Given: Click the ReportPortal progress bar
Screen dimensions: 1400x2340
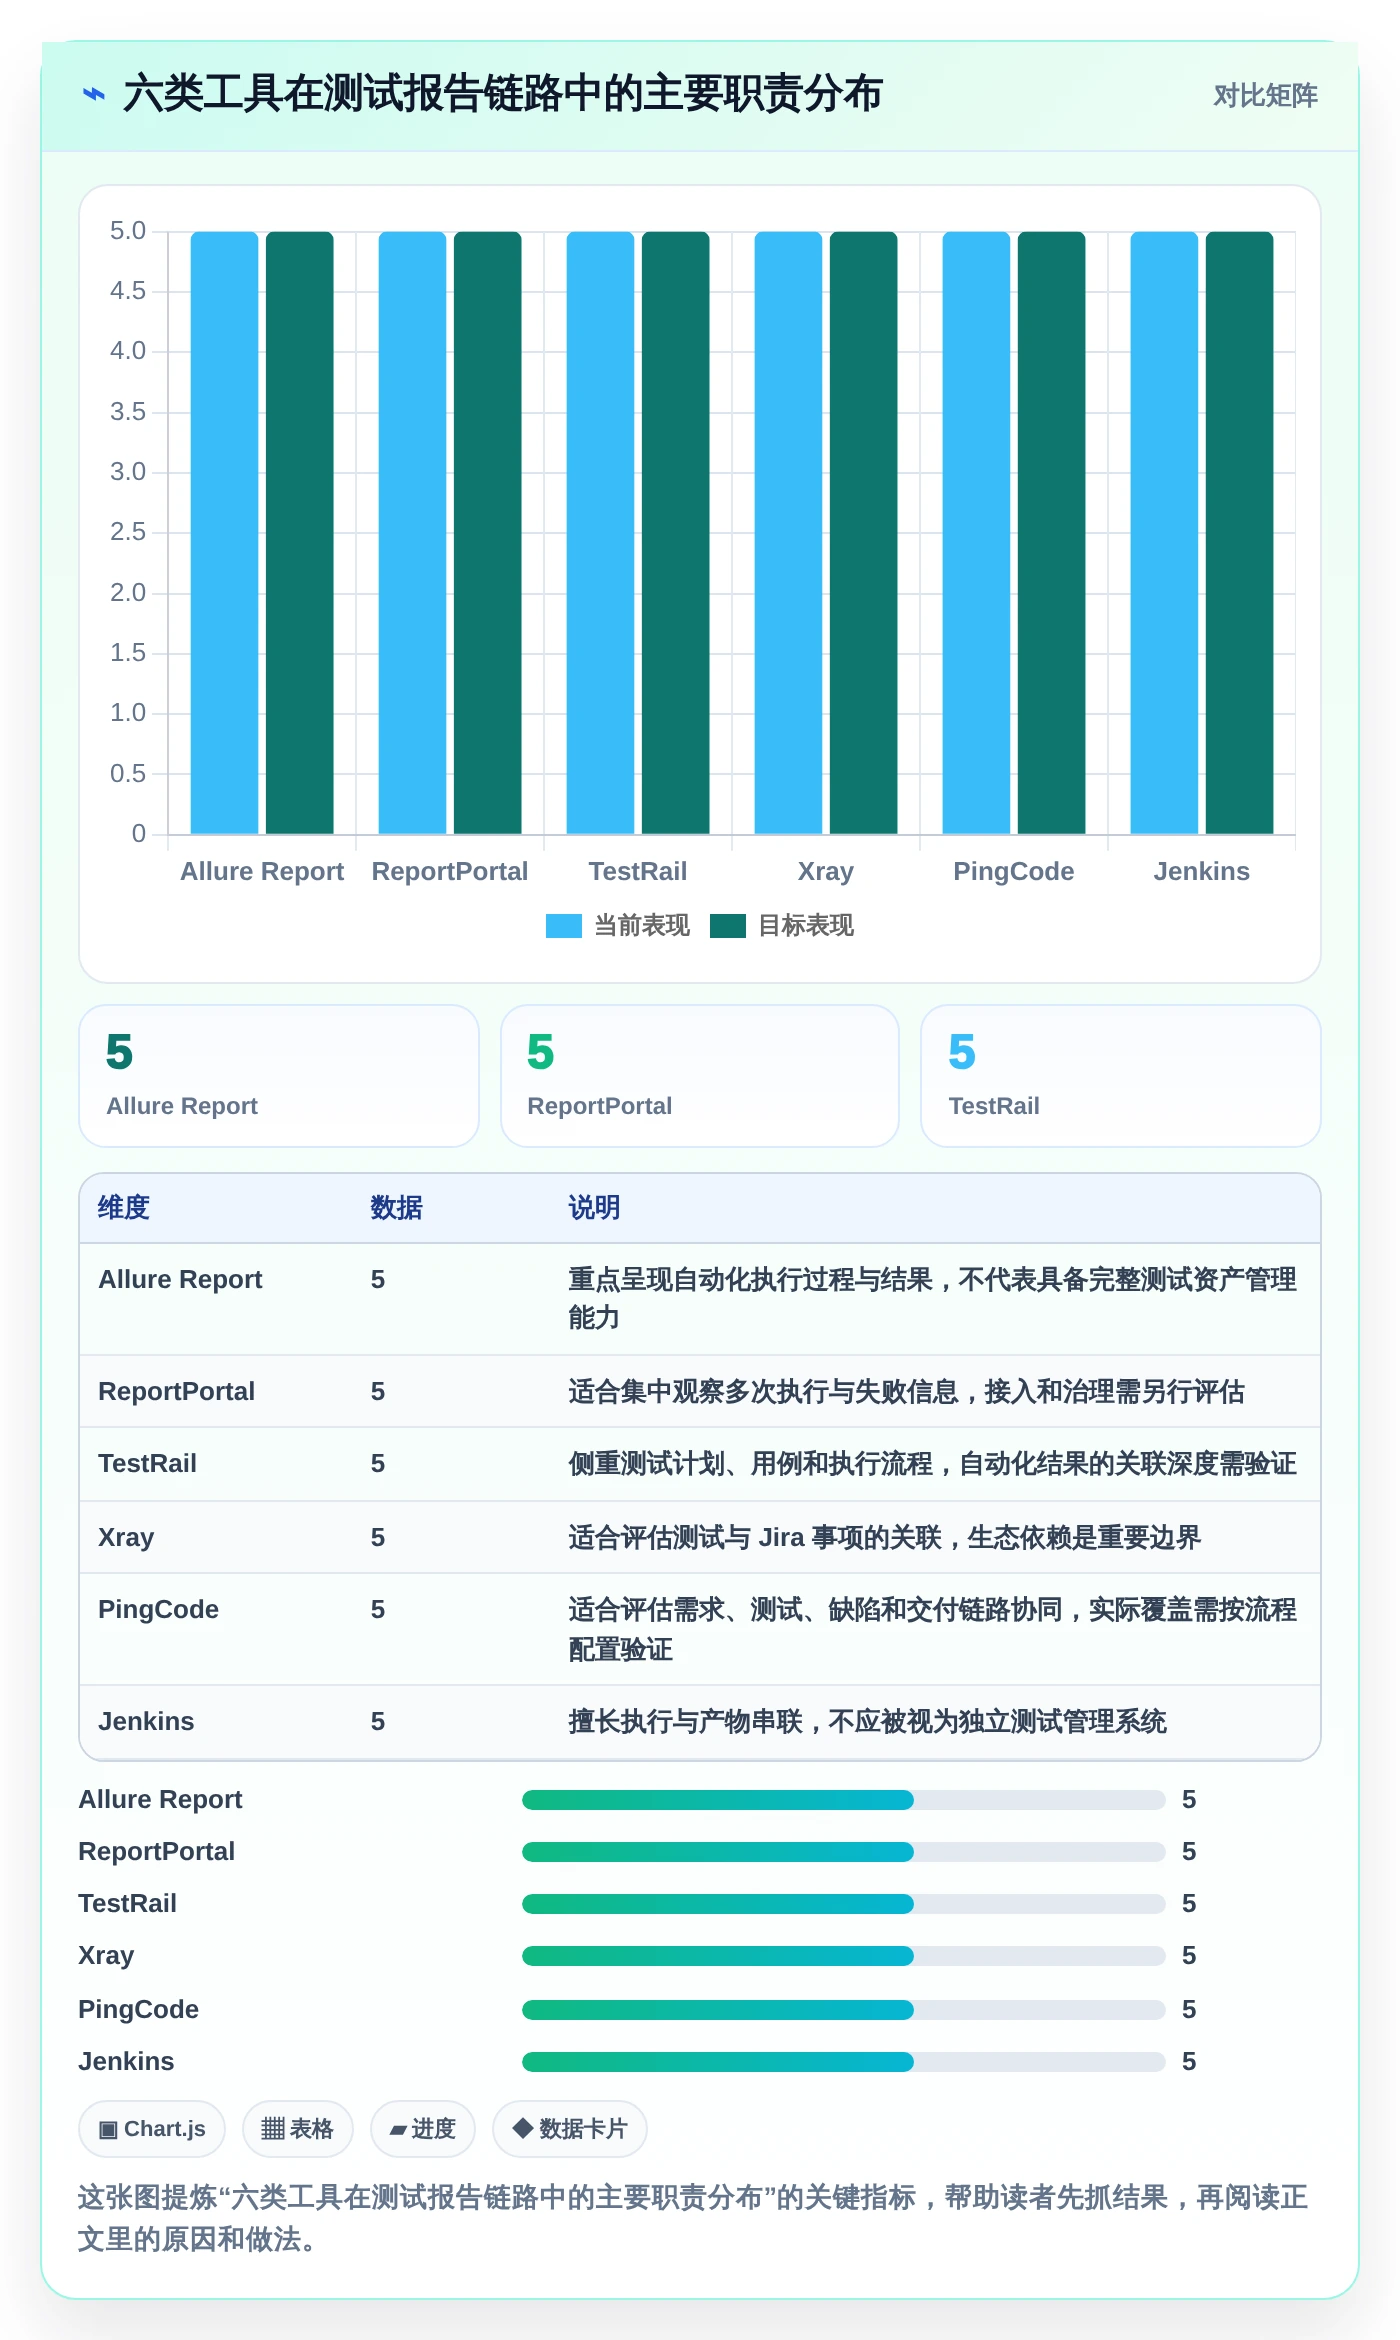Looking at the screenshot, I should [843, 1852].
